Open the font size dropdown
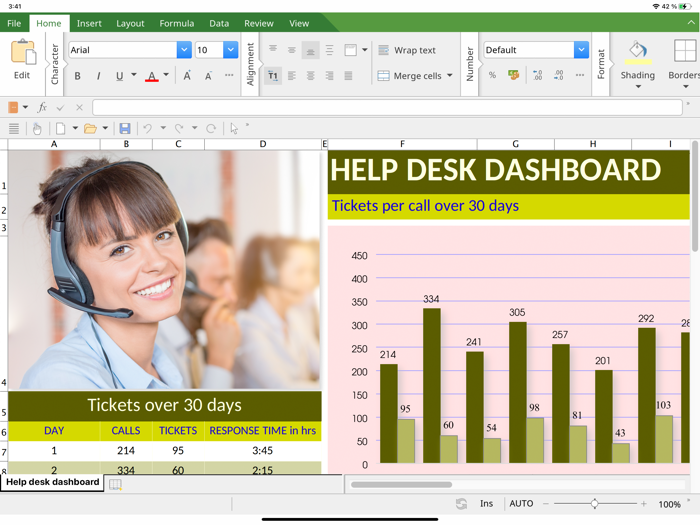Screen dimensions: 700x525 (x=230, y=50)
